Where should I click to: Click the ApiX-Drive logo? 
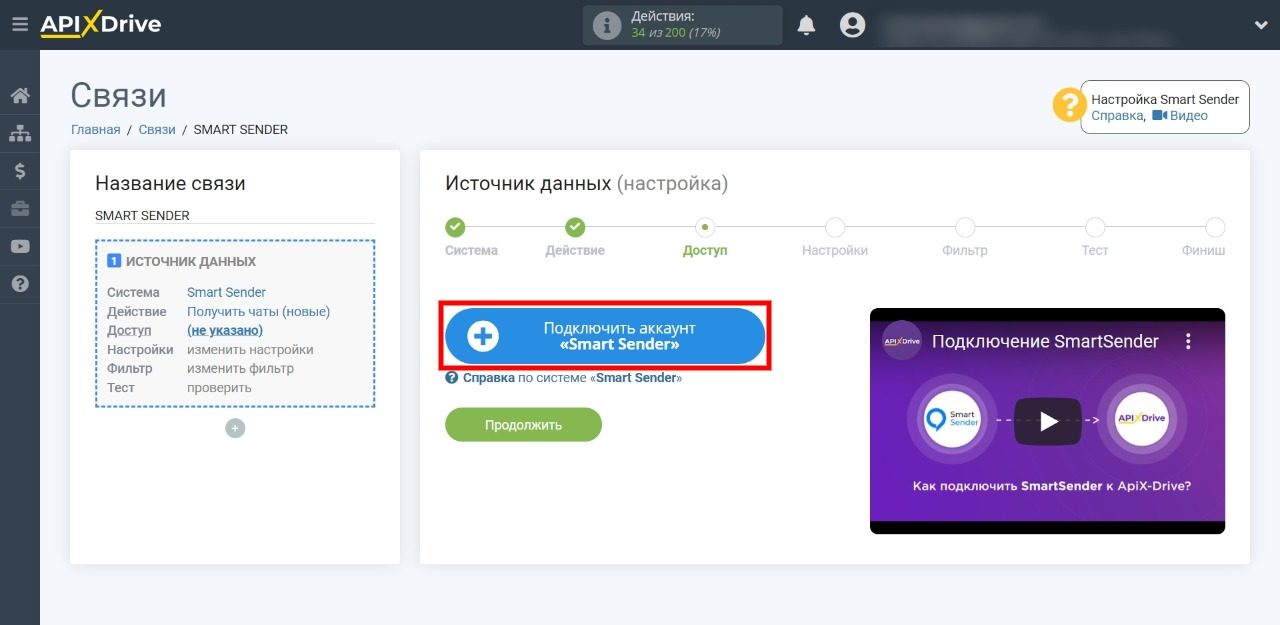tap(100, 24)
